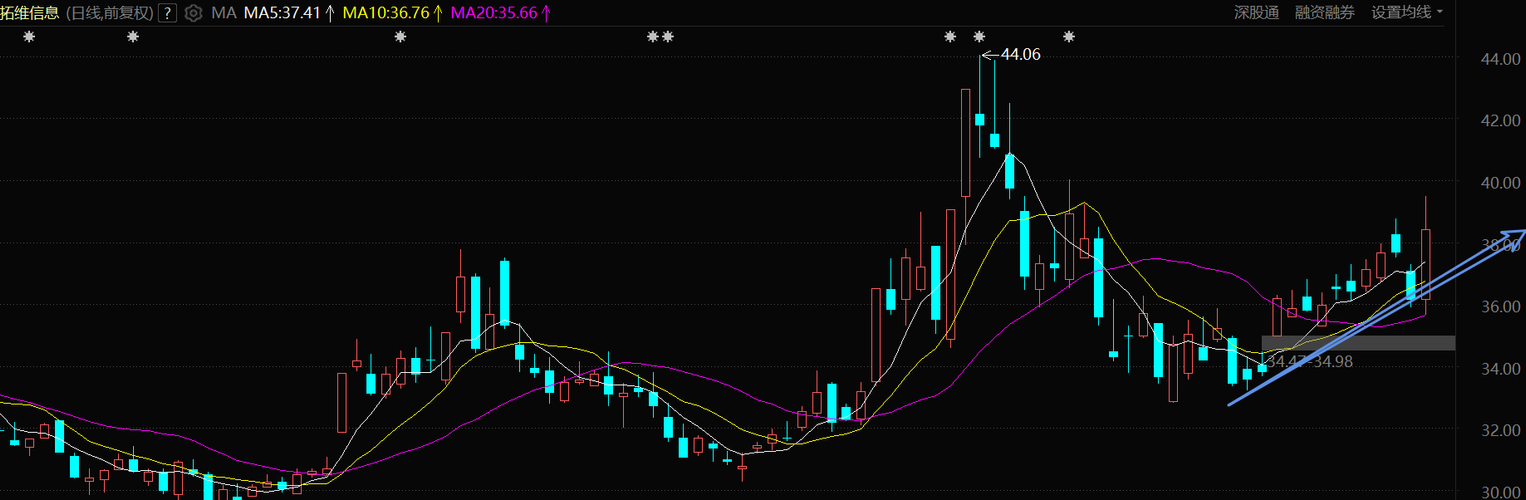The height and width of the screenshot is (500, 1526).
Task: Click the 42.00 price axis label
Action: click(1500, 120)
